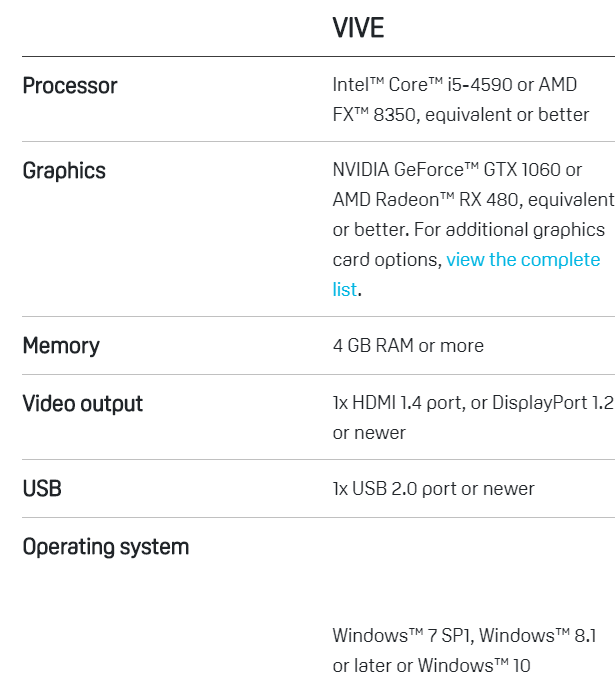
Task: Click the Intel Core i5-4590 processor text
Action: [x=421, y=85]
